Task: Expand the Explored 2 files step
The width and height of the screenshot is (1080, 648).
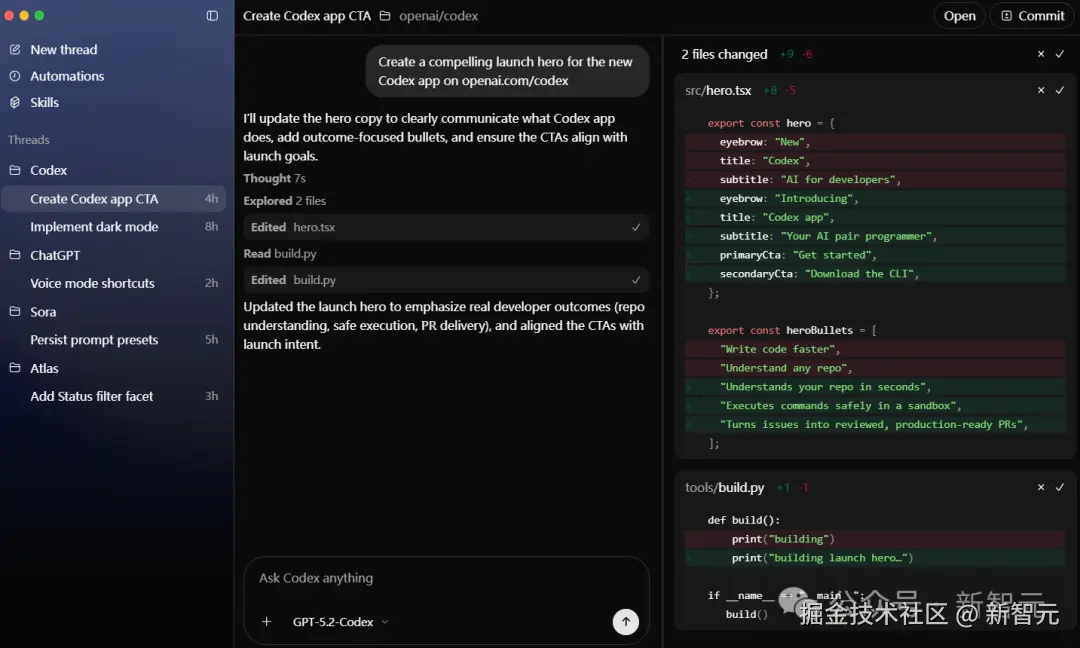Action: pos(284,200)
